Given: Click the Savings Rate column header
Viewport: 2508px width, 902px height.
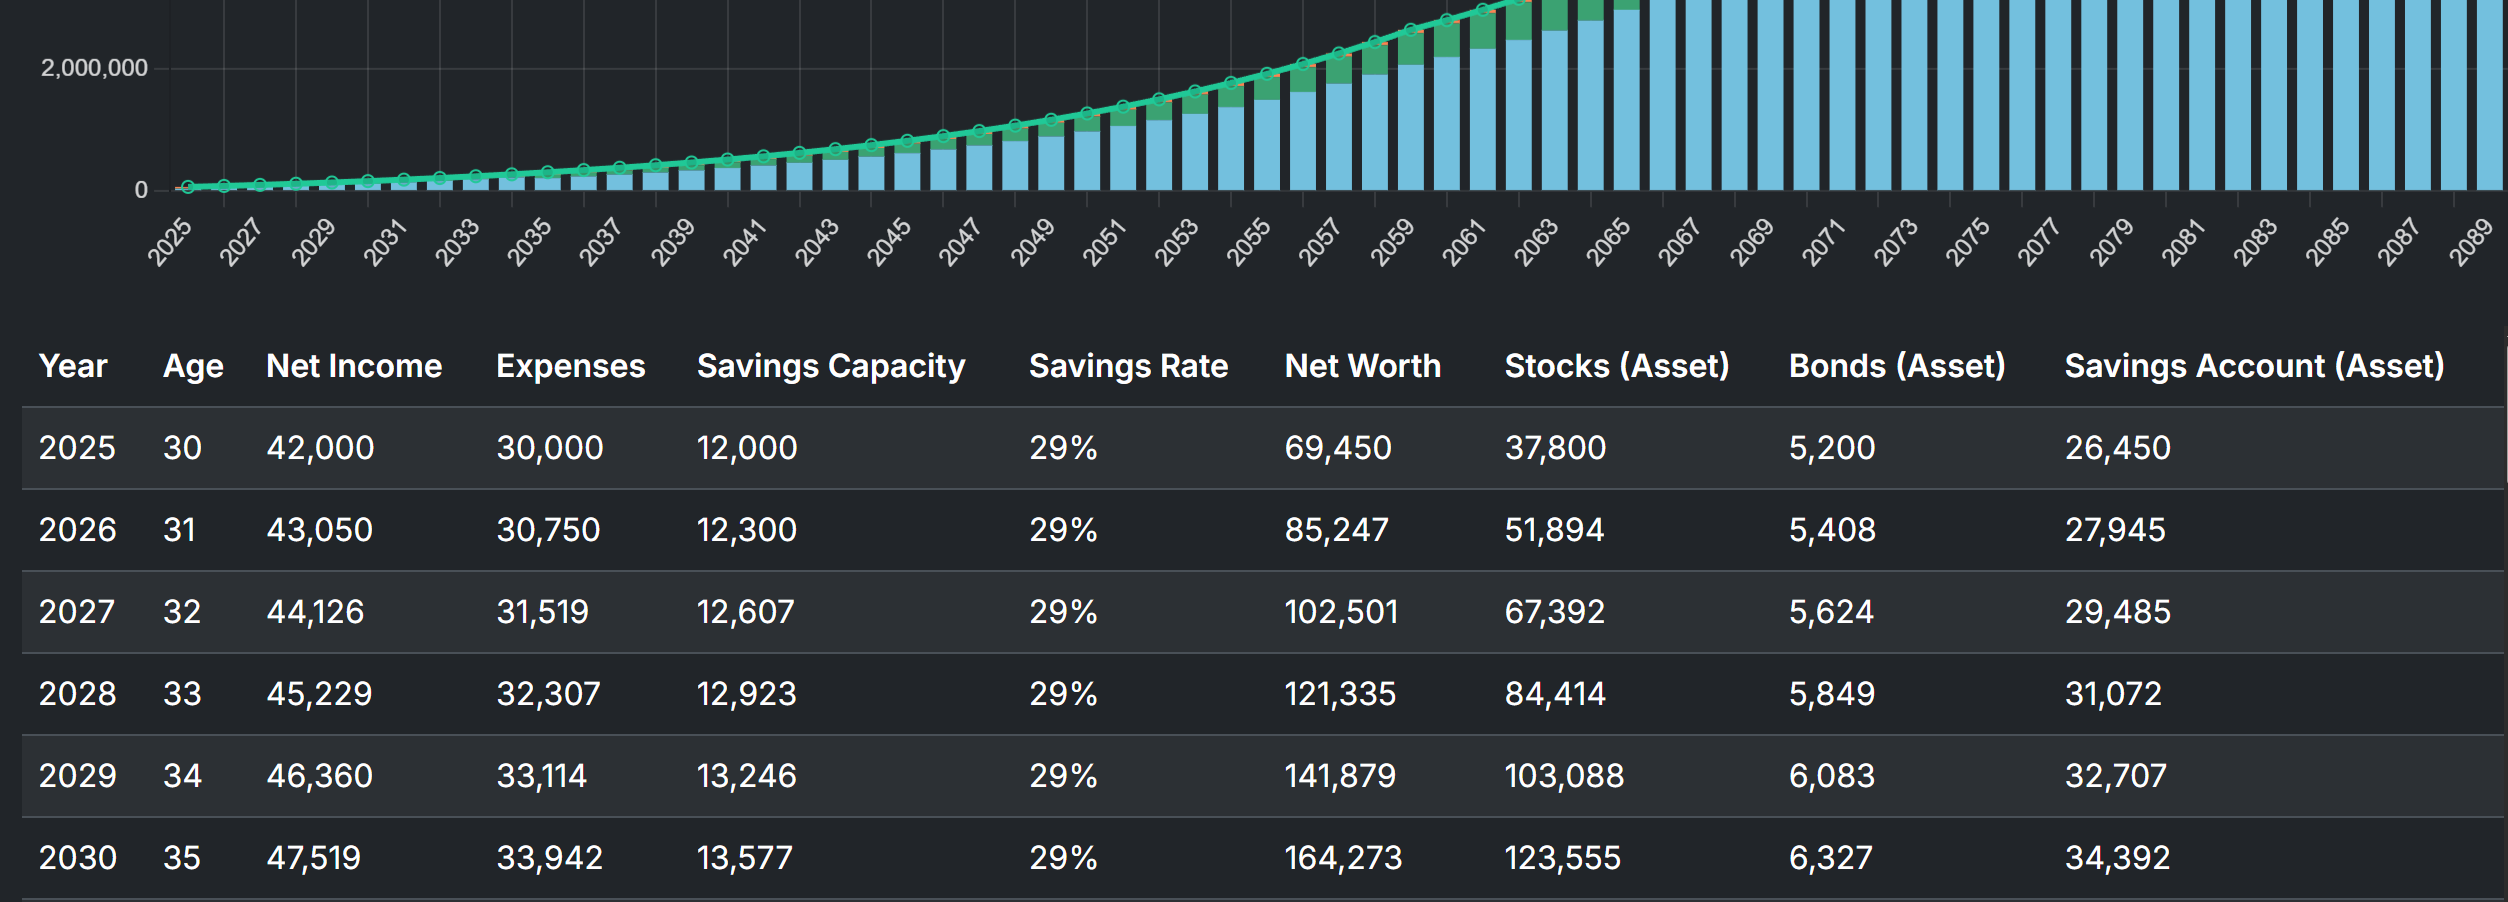Looking at the screenshot, I should click(x=1128, y=366).
